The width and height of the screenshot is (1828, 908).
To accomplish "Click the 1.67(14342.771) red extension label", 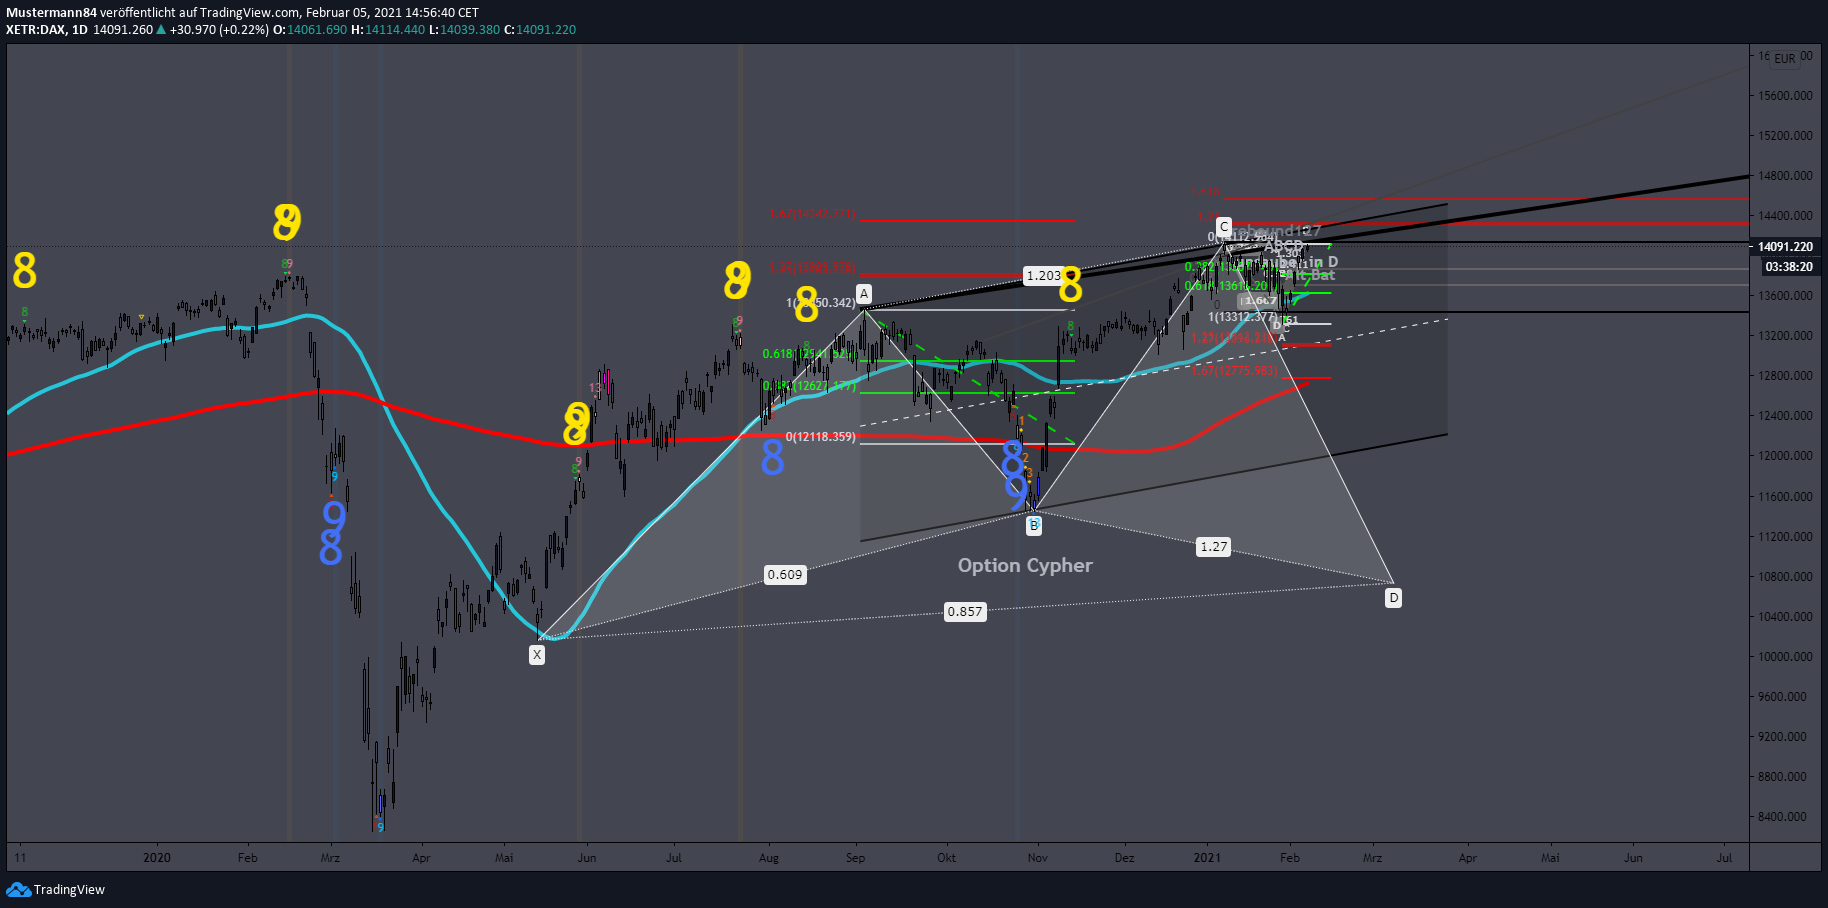I will 813,214.
